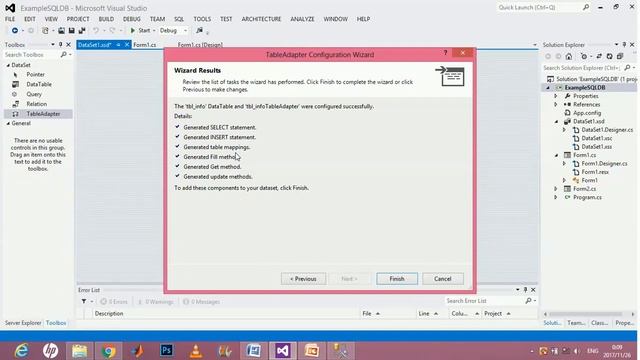This screenshot has height=360, width=640.
Task: Collapse the DataSet group in Toolbox
Action: coord(8,65)
